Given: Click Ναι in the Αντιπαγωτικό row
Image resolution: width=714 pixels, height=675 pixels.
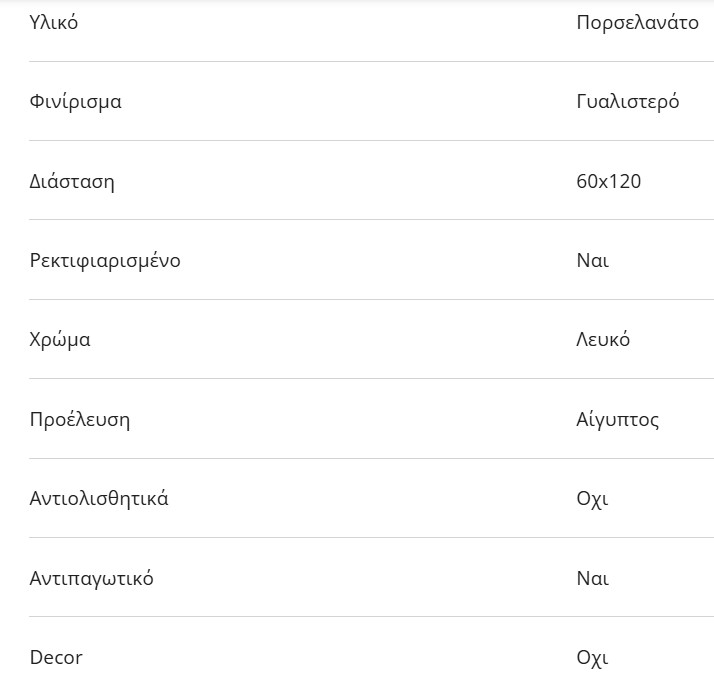Looking at the screenshot, I should pyautogui.click(x=593, y=579).
